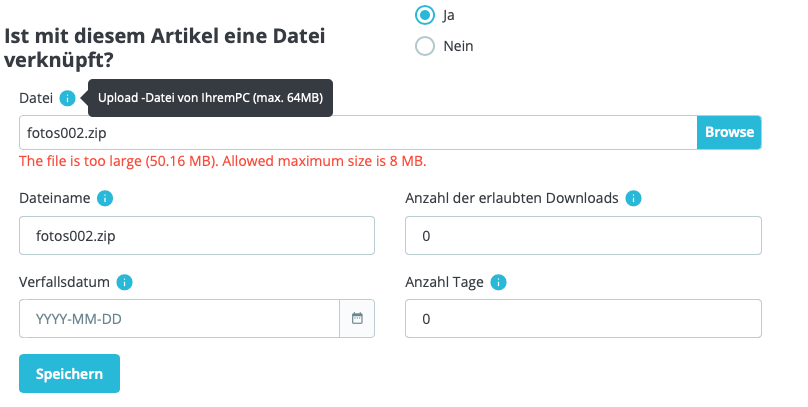The width and height of the screenshot is (808, 407).
Task: Click the Verfallsdatum field label
Action: [x=64, y=282]
